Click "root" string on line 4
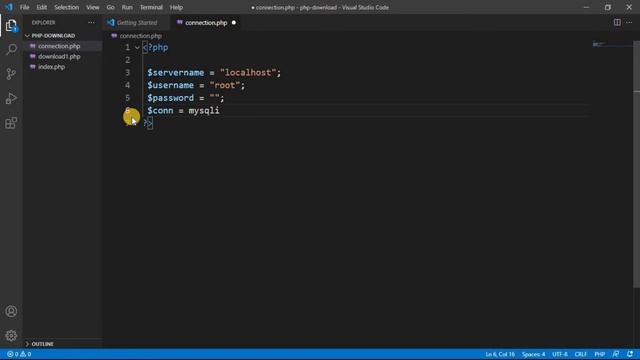 (x=225, y=85)
